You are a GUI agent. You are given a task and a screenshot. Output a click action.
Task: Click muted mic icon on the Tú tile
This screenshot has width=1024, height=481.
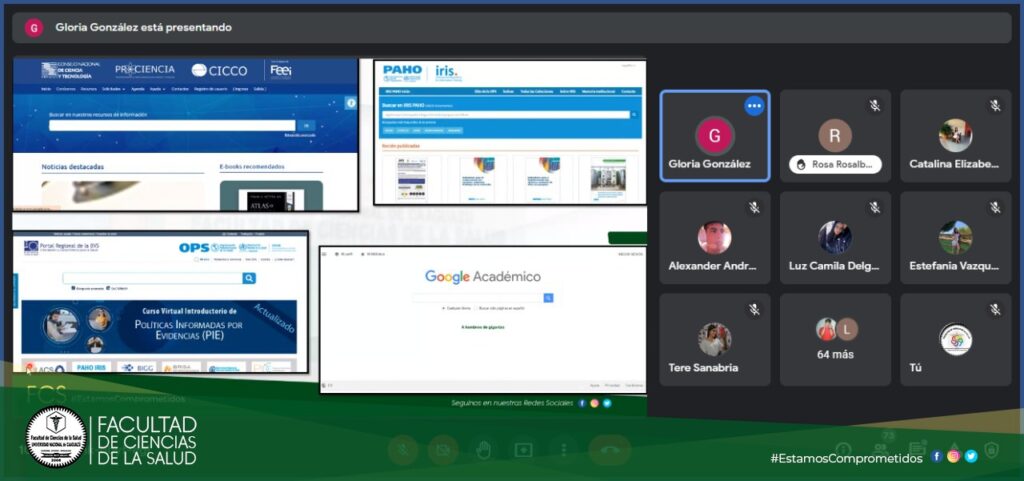pos(995,309)
